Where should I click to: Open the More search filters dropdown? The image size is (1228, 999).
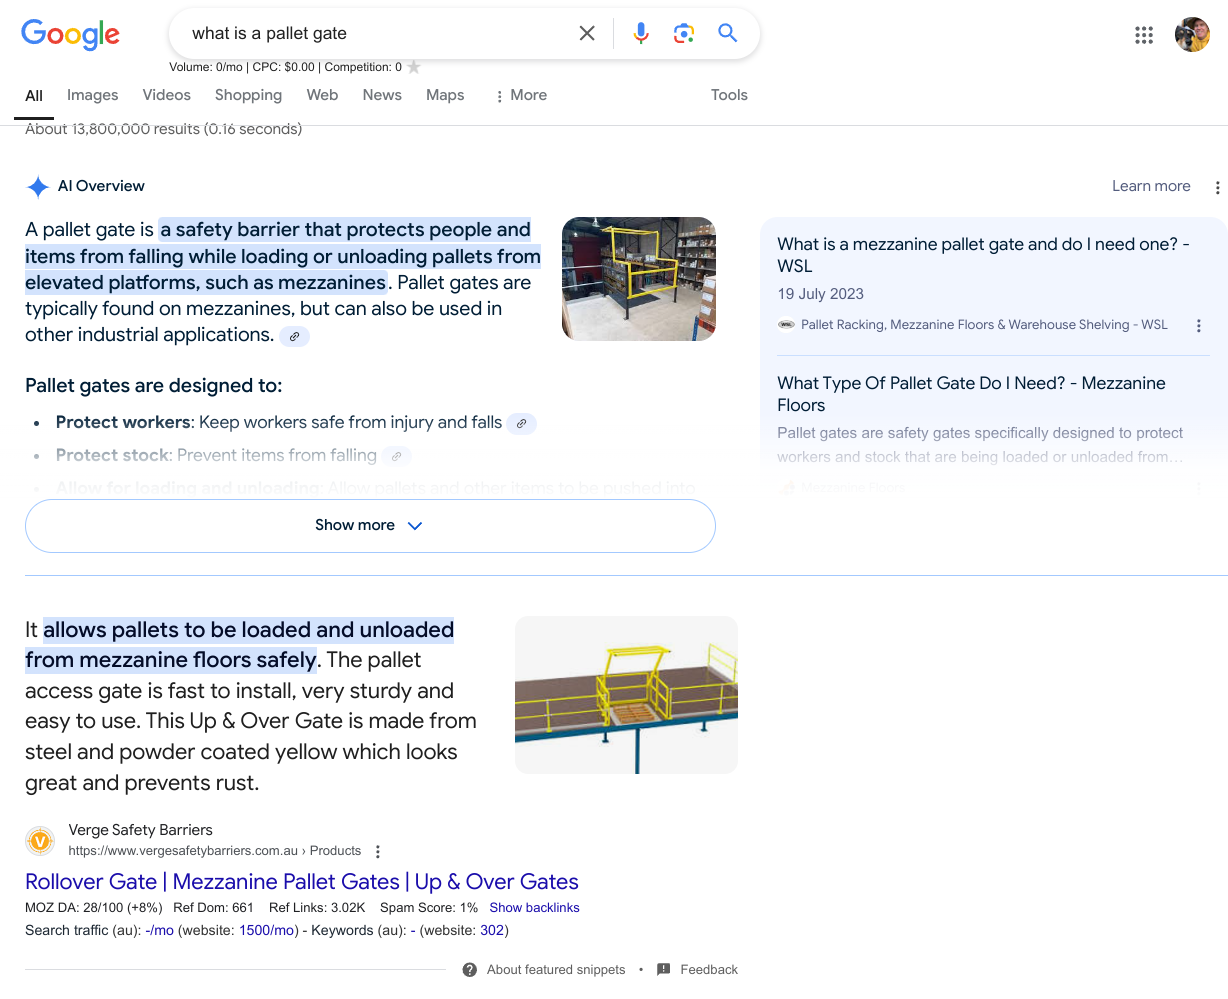[x=521, y=95]
